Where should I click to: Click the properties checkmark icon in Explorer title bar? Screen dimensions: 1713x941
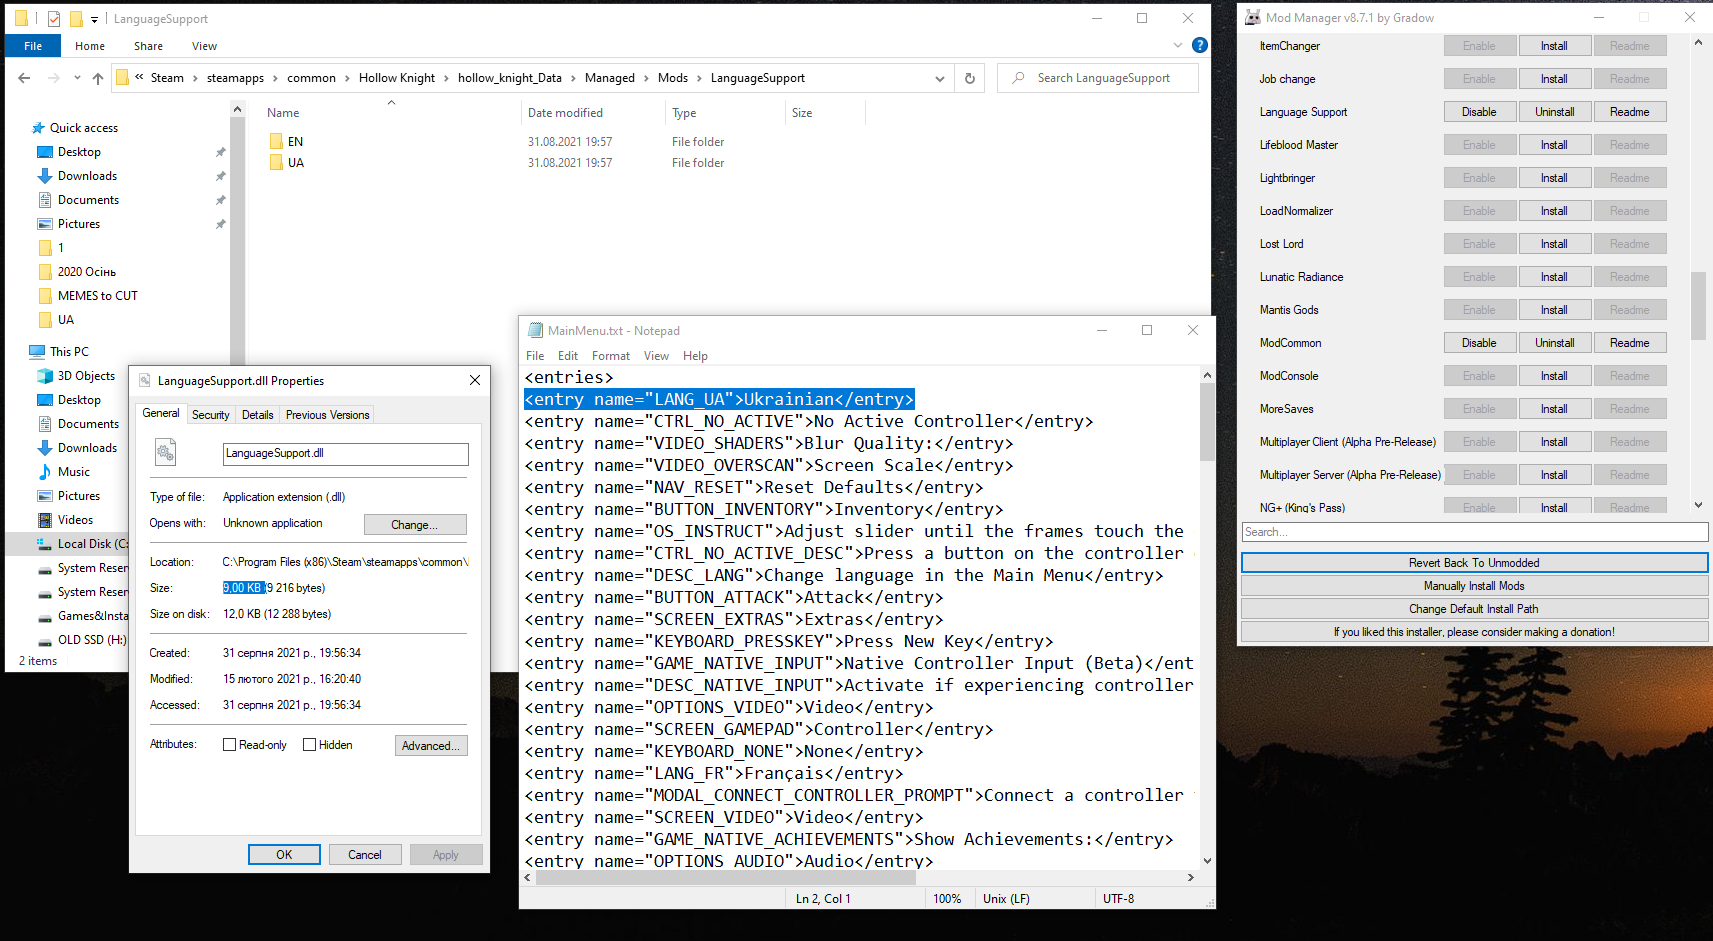coord(53,19)
